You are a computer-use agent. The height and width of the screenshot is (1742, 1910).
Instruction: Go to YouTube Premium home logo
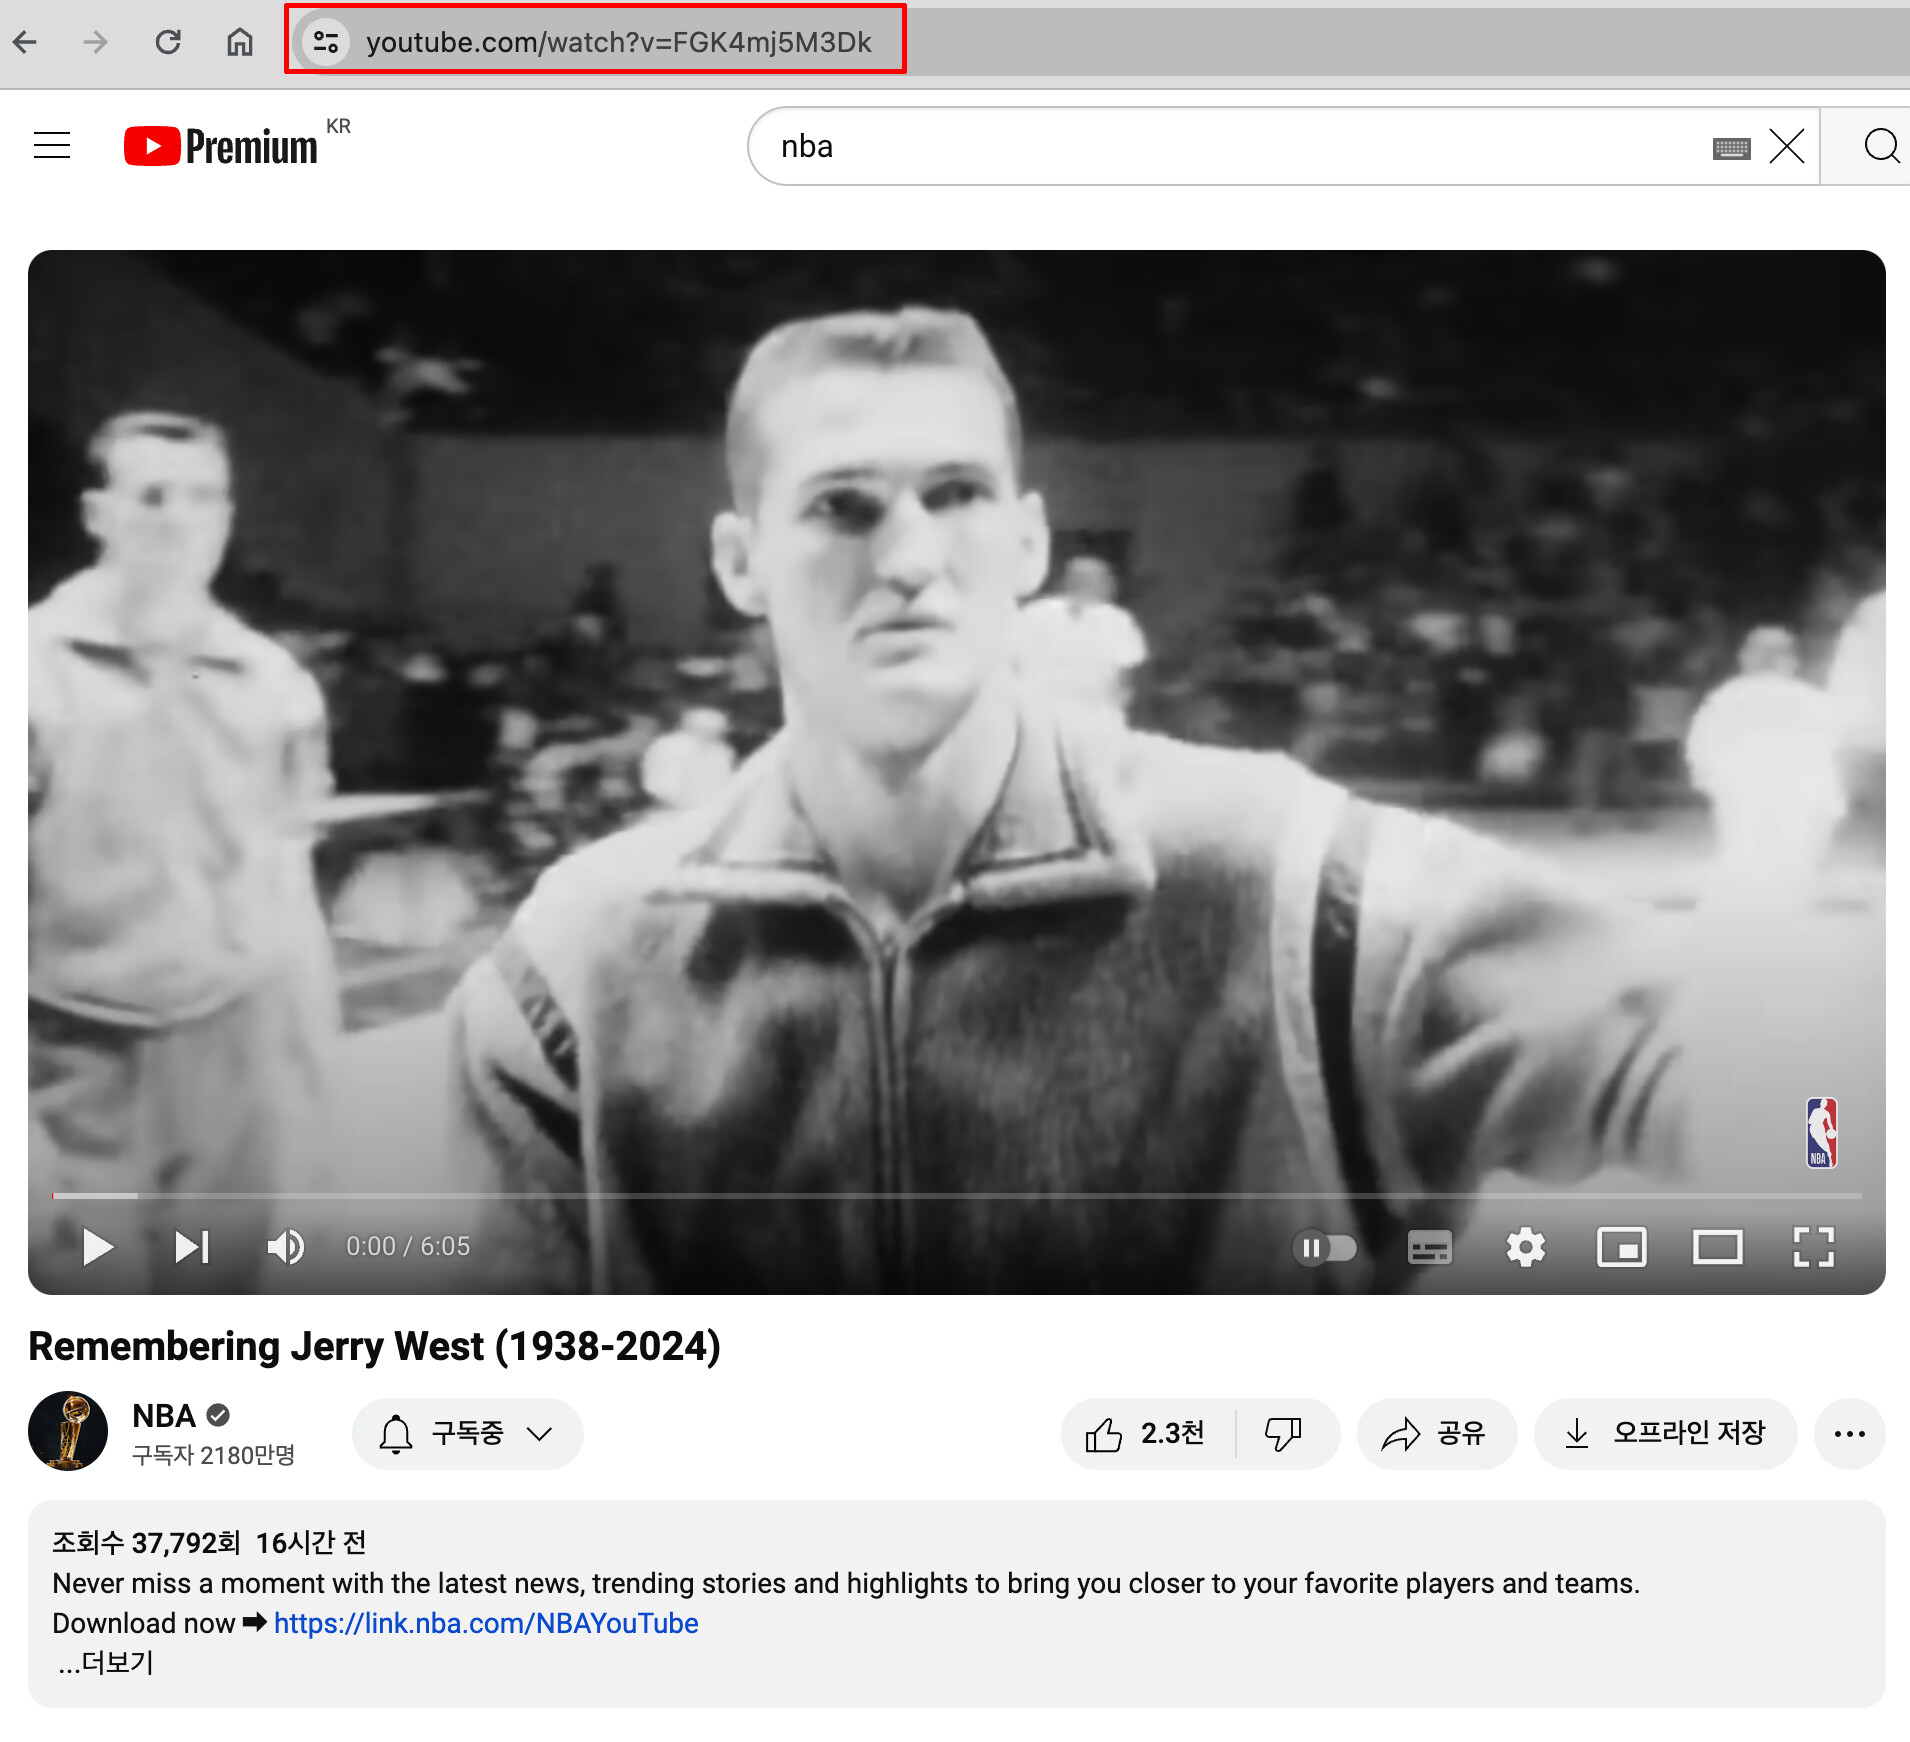[221, 146]
